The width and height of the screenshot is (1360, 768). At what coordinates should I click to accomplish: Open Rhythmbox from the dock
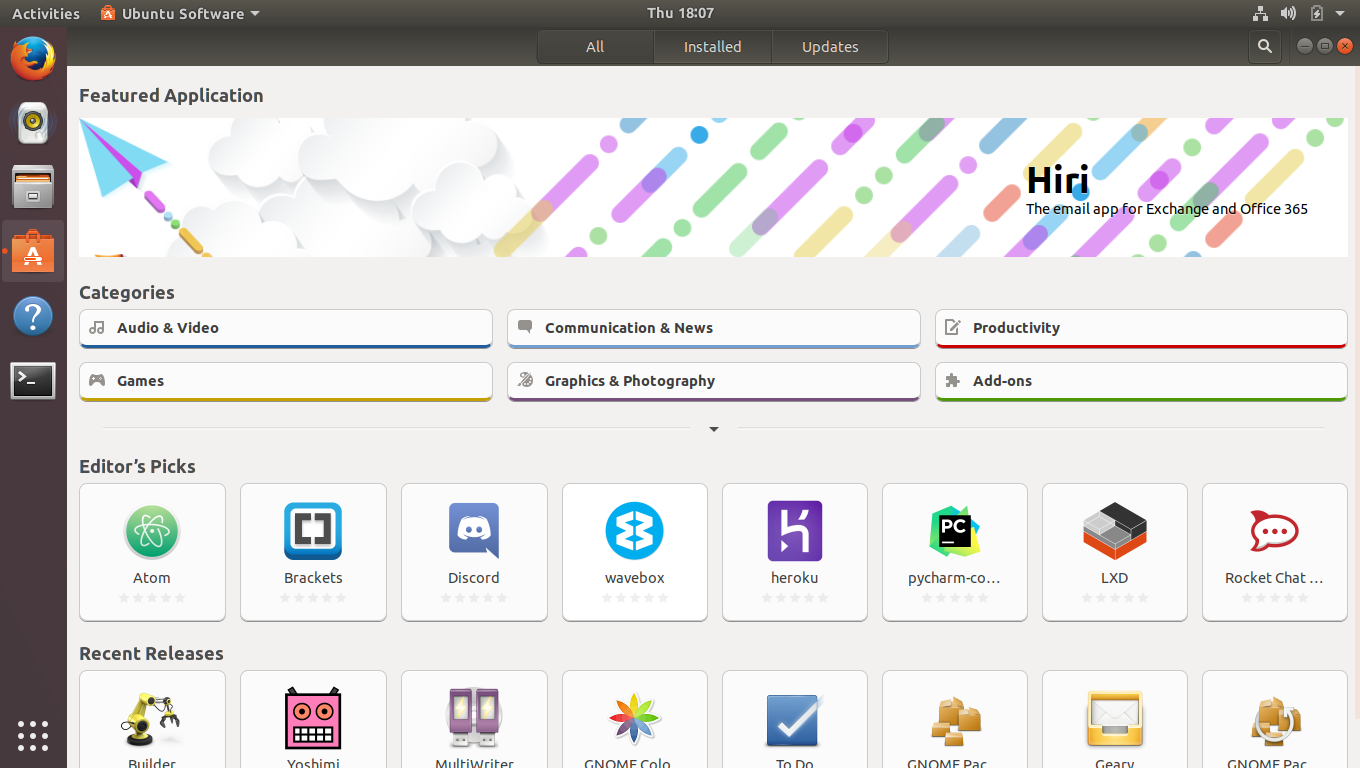(33, 122)
